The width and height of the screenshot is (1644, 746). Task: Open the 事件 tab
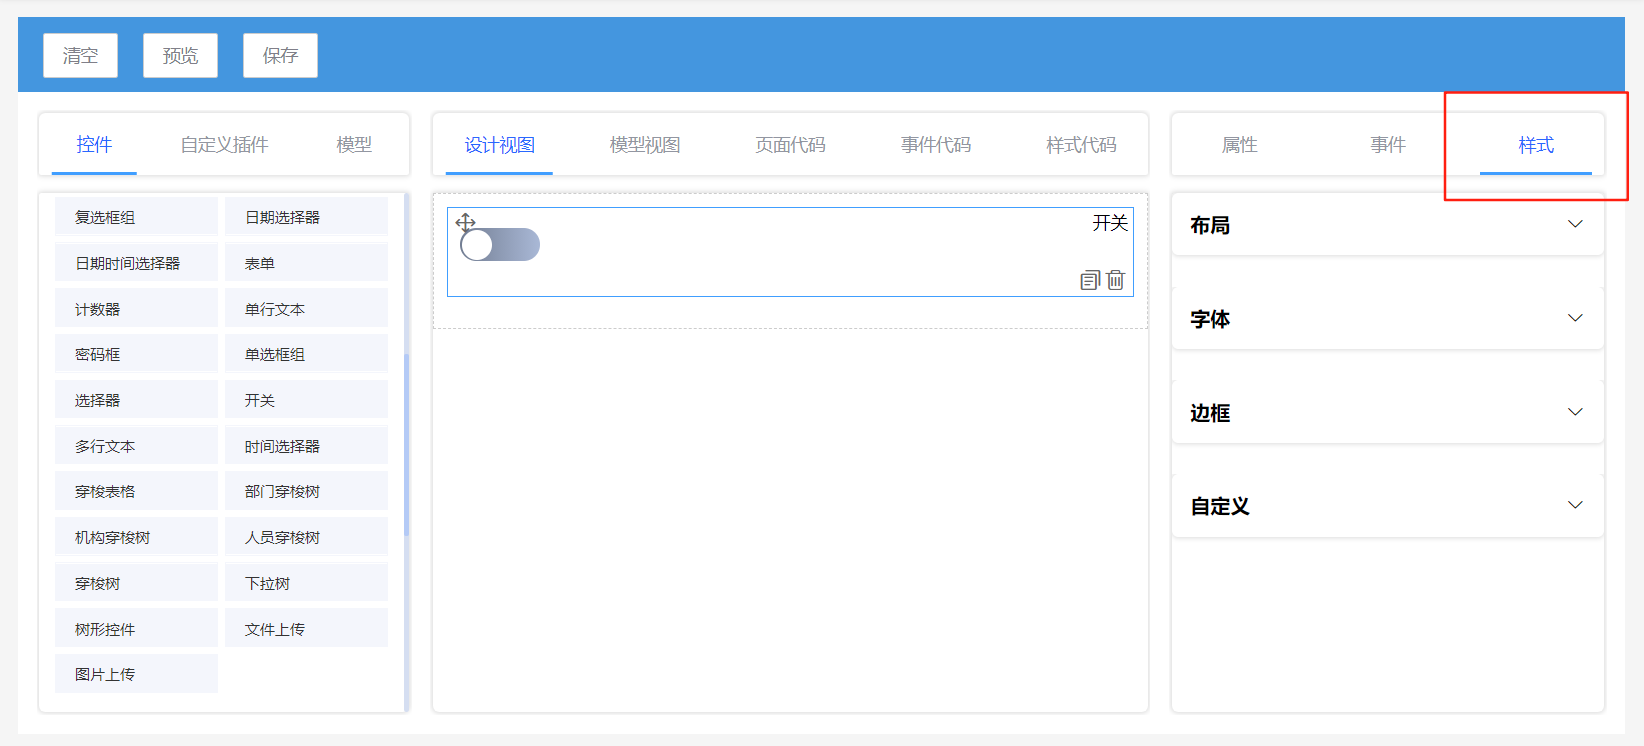pyautogui.click(x=1387, y=145)
